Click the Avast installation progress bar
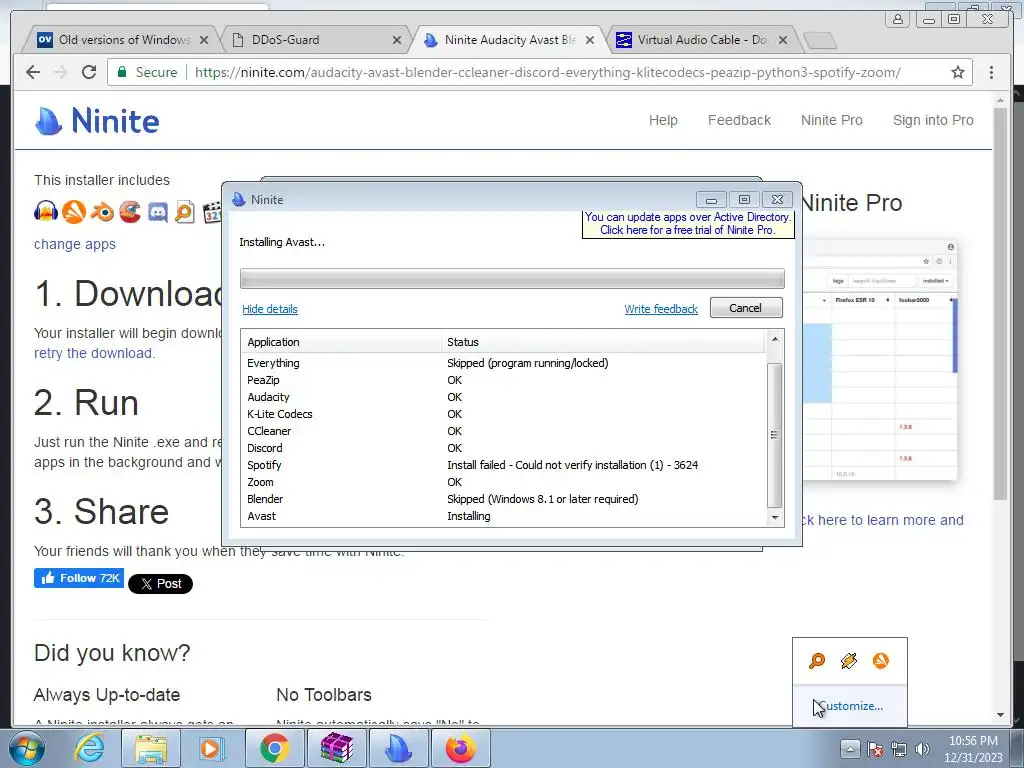This screenshot has width=1024, height=768. pos(512,278)
